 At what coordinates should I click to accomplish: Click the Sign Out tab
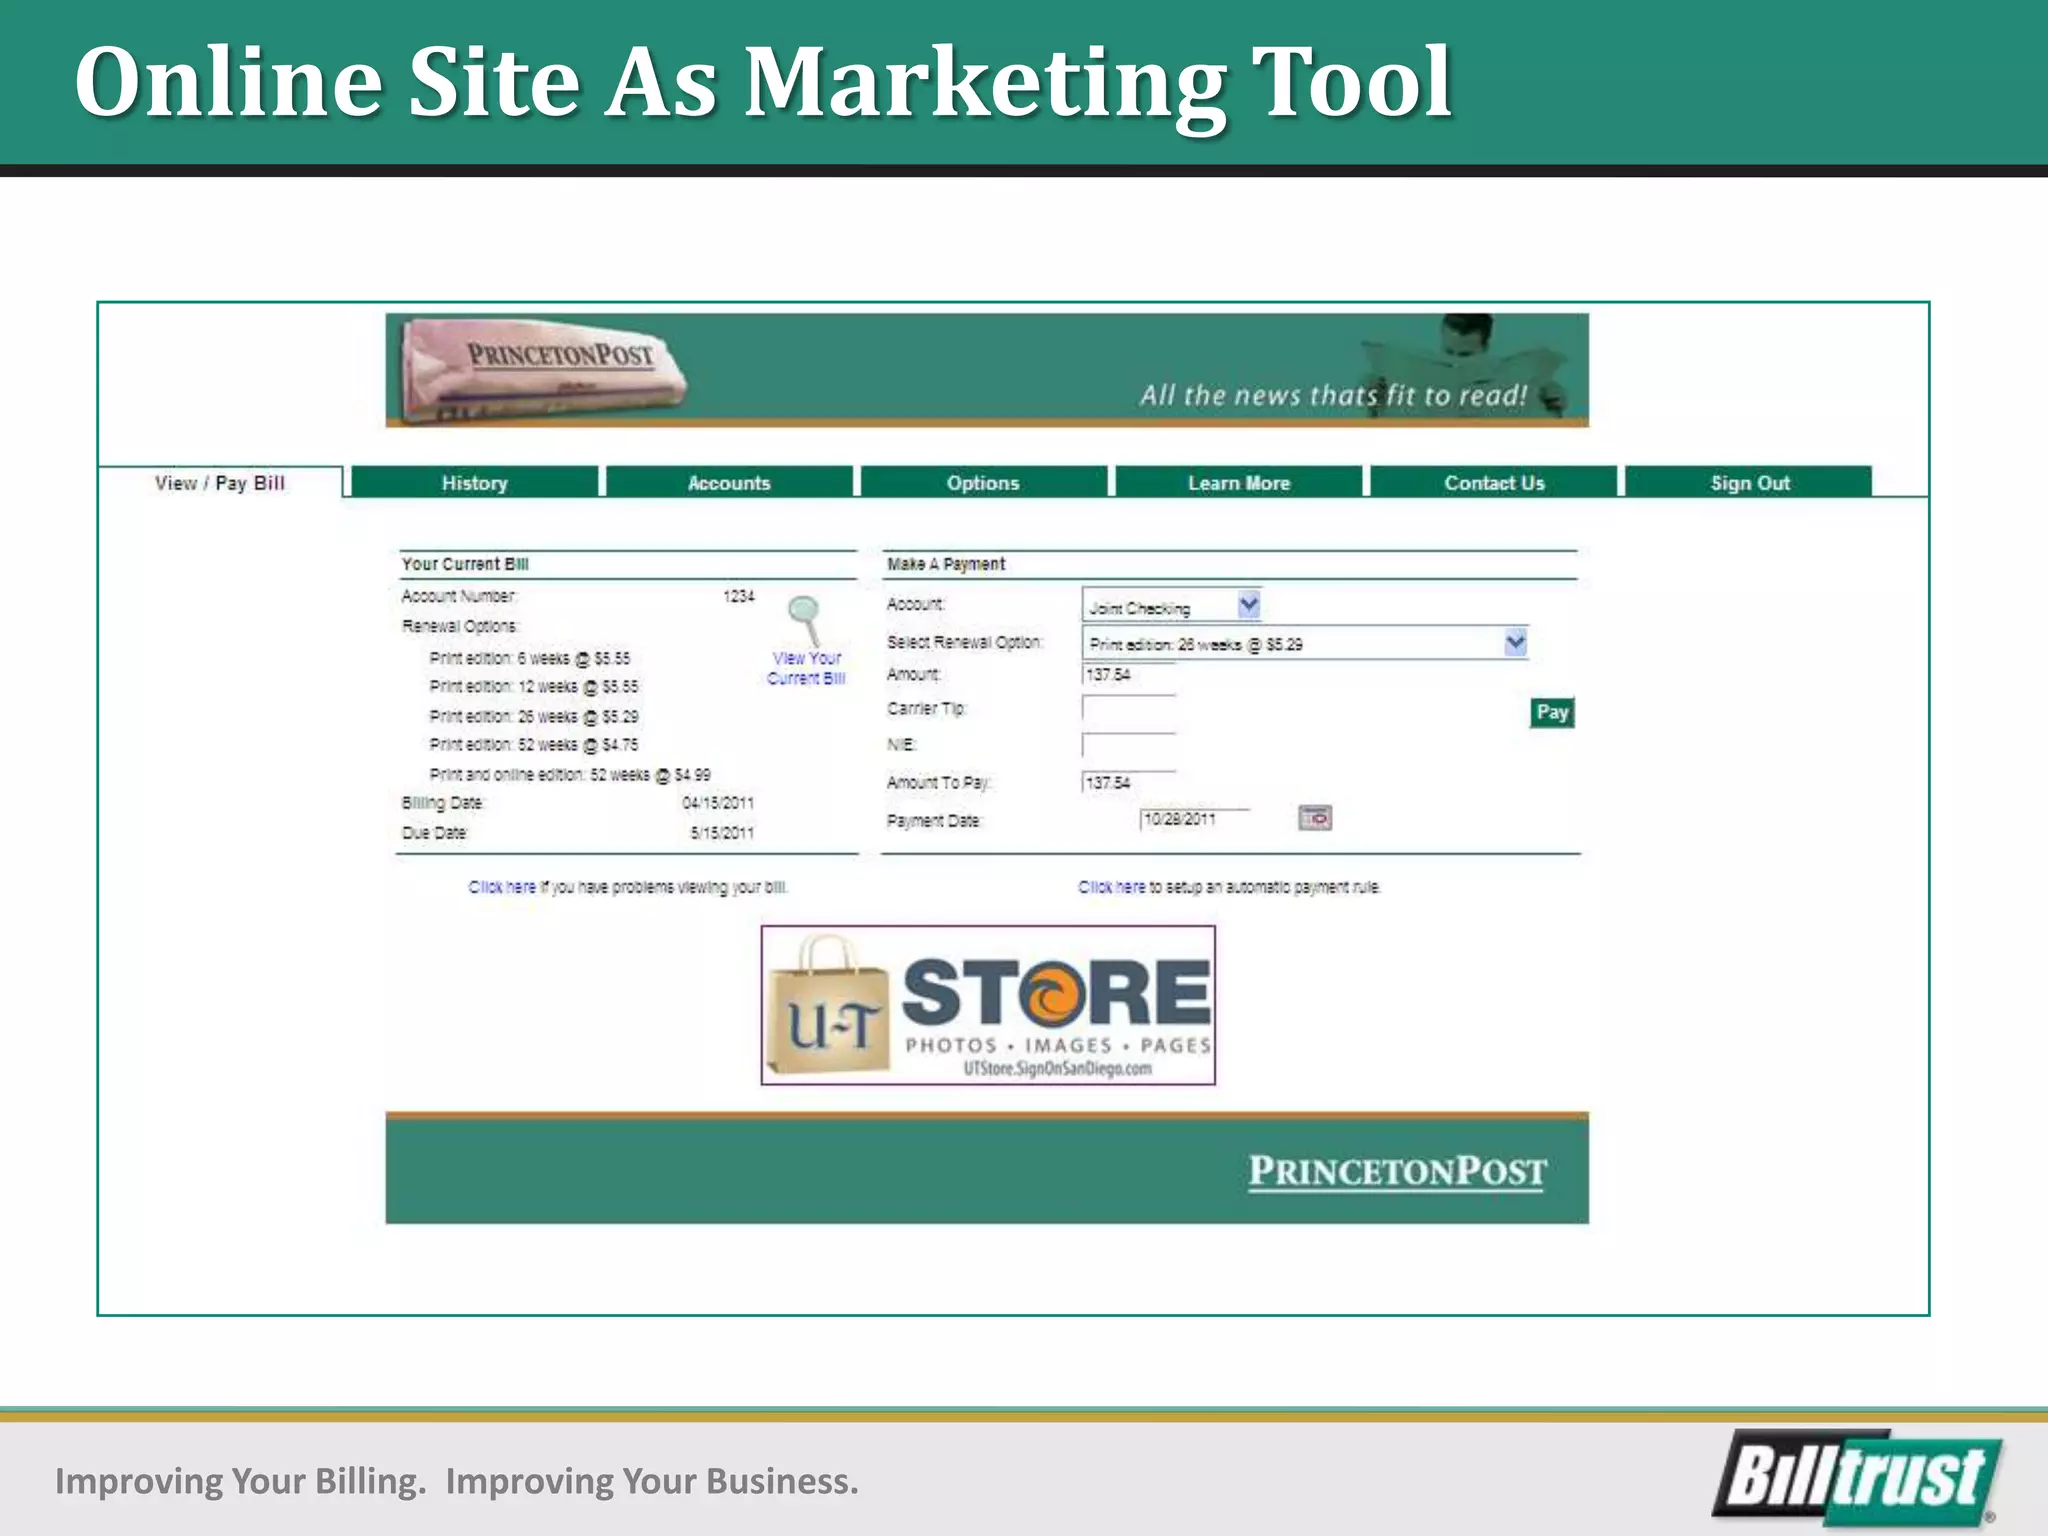[1749, 482]
